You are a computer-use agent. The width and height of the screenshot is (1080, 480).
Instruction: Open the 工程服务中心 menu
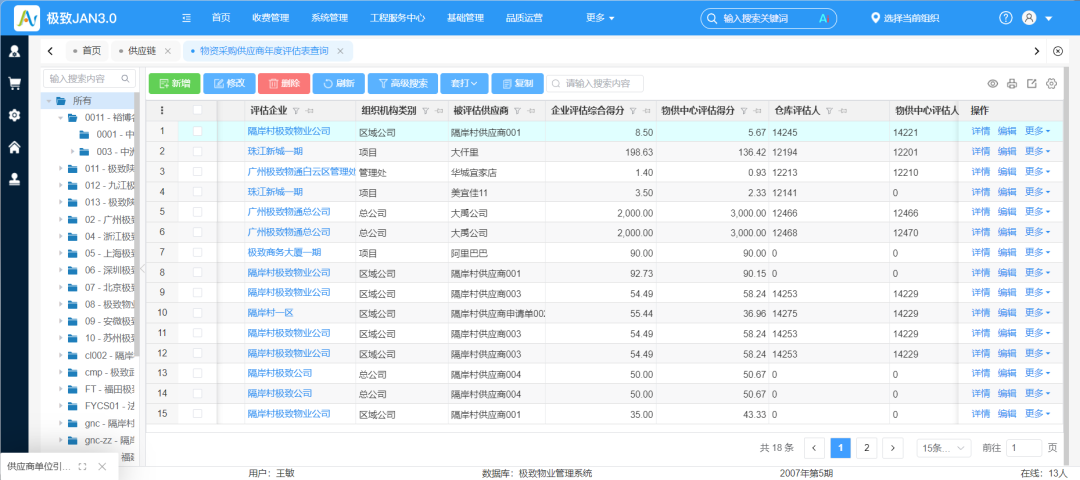point(397,19)
